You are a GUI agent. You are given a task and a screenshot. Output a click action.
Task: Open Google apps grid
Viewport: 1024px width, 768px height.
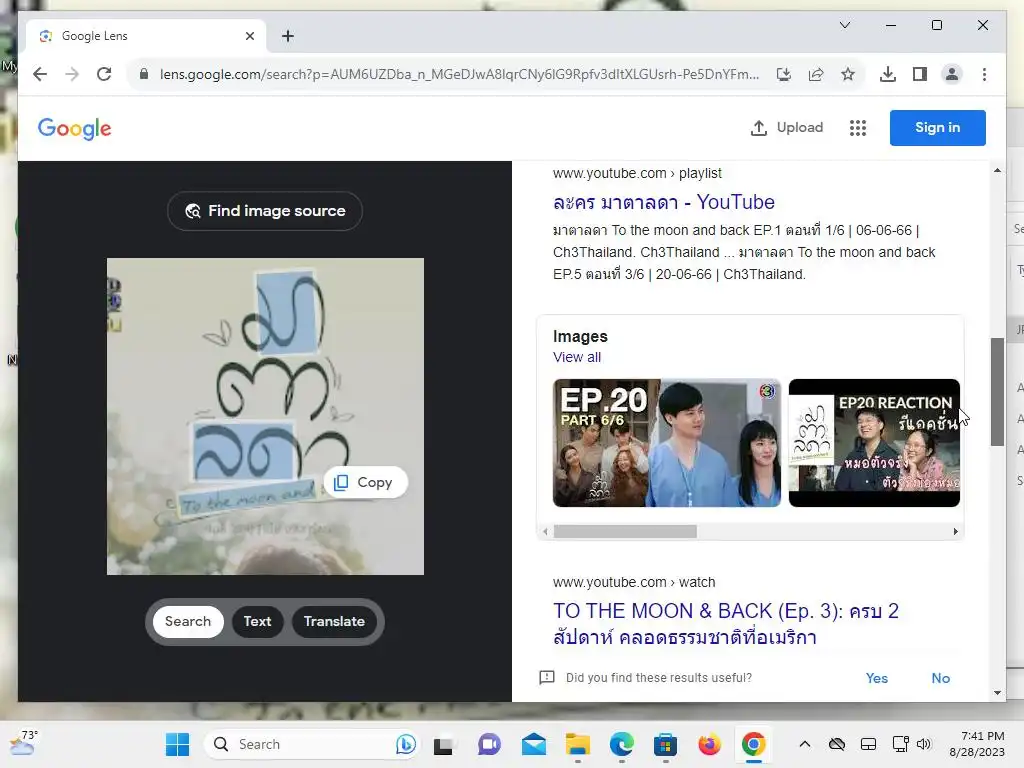pos(857,127)
